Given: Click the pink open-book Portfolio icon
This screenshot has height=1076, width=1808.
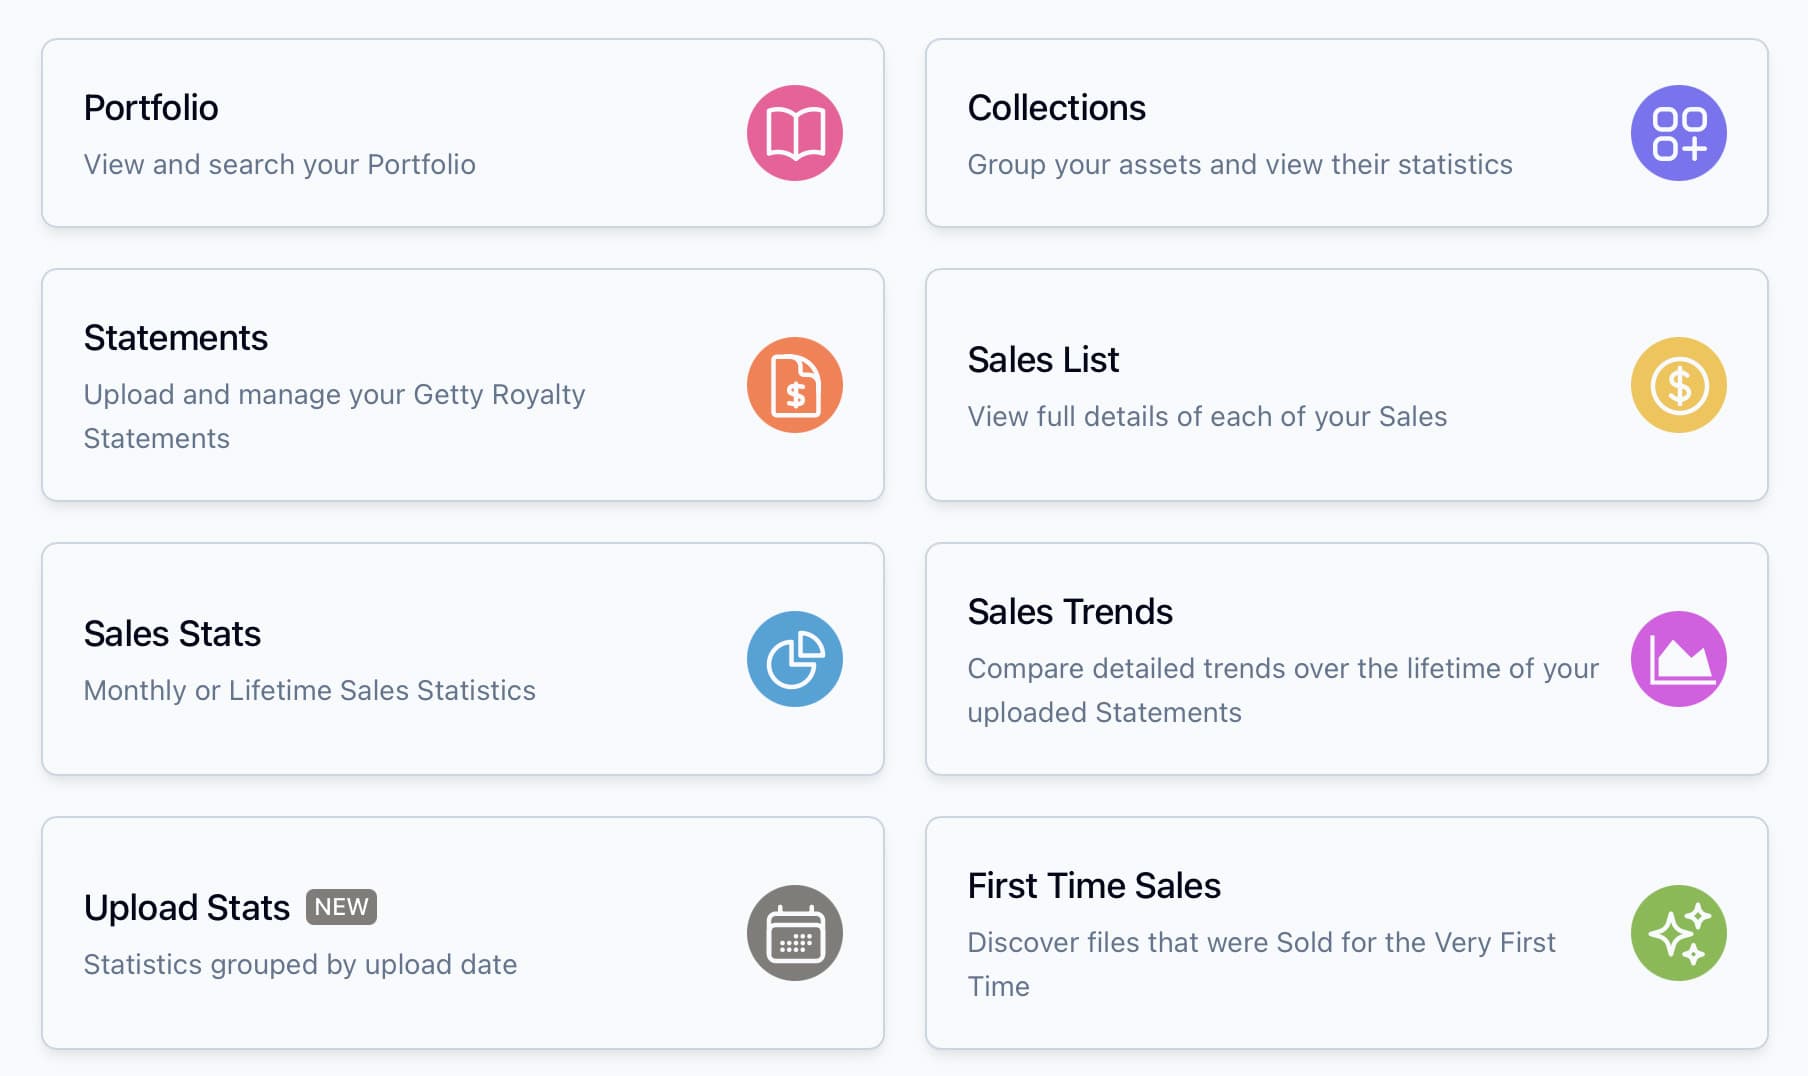Looking at the screenshot, I should [795, 133].
